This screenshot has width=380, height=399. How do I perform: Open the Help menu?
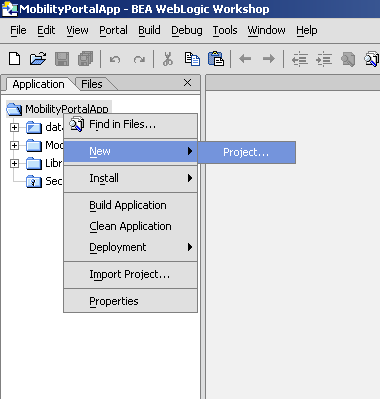coord(307,30)
